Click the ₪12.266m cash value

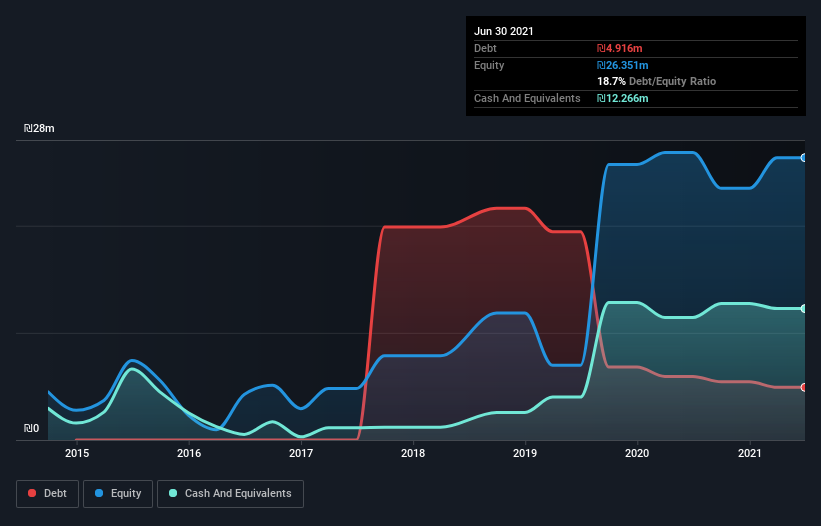(623, 98)
